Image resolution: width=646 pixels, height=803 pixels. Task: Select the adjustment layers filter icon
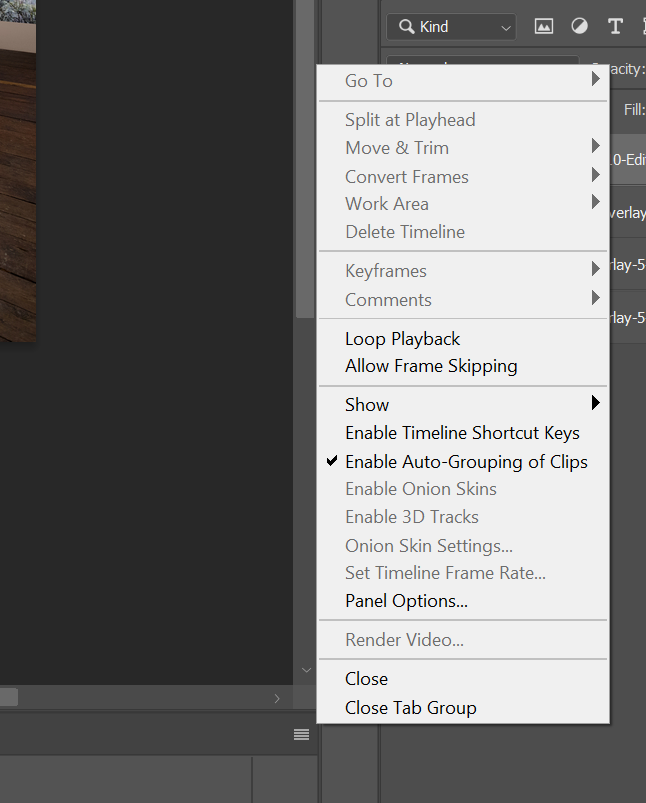tap(579, 26)
